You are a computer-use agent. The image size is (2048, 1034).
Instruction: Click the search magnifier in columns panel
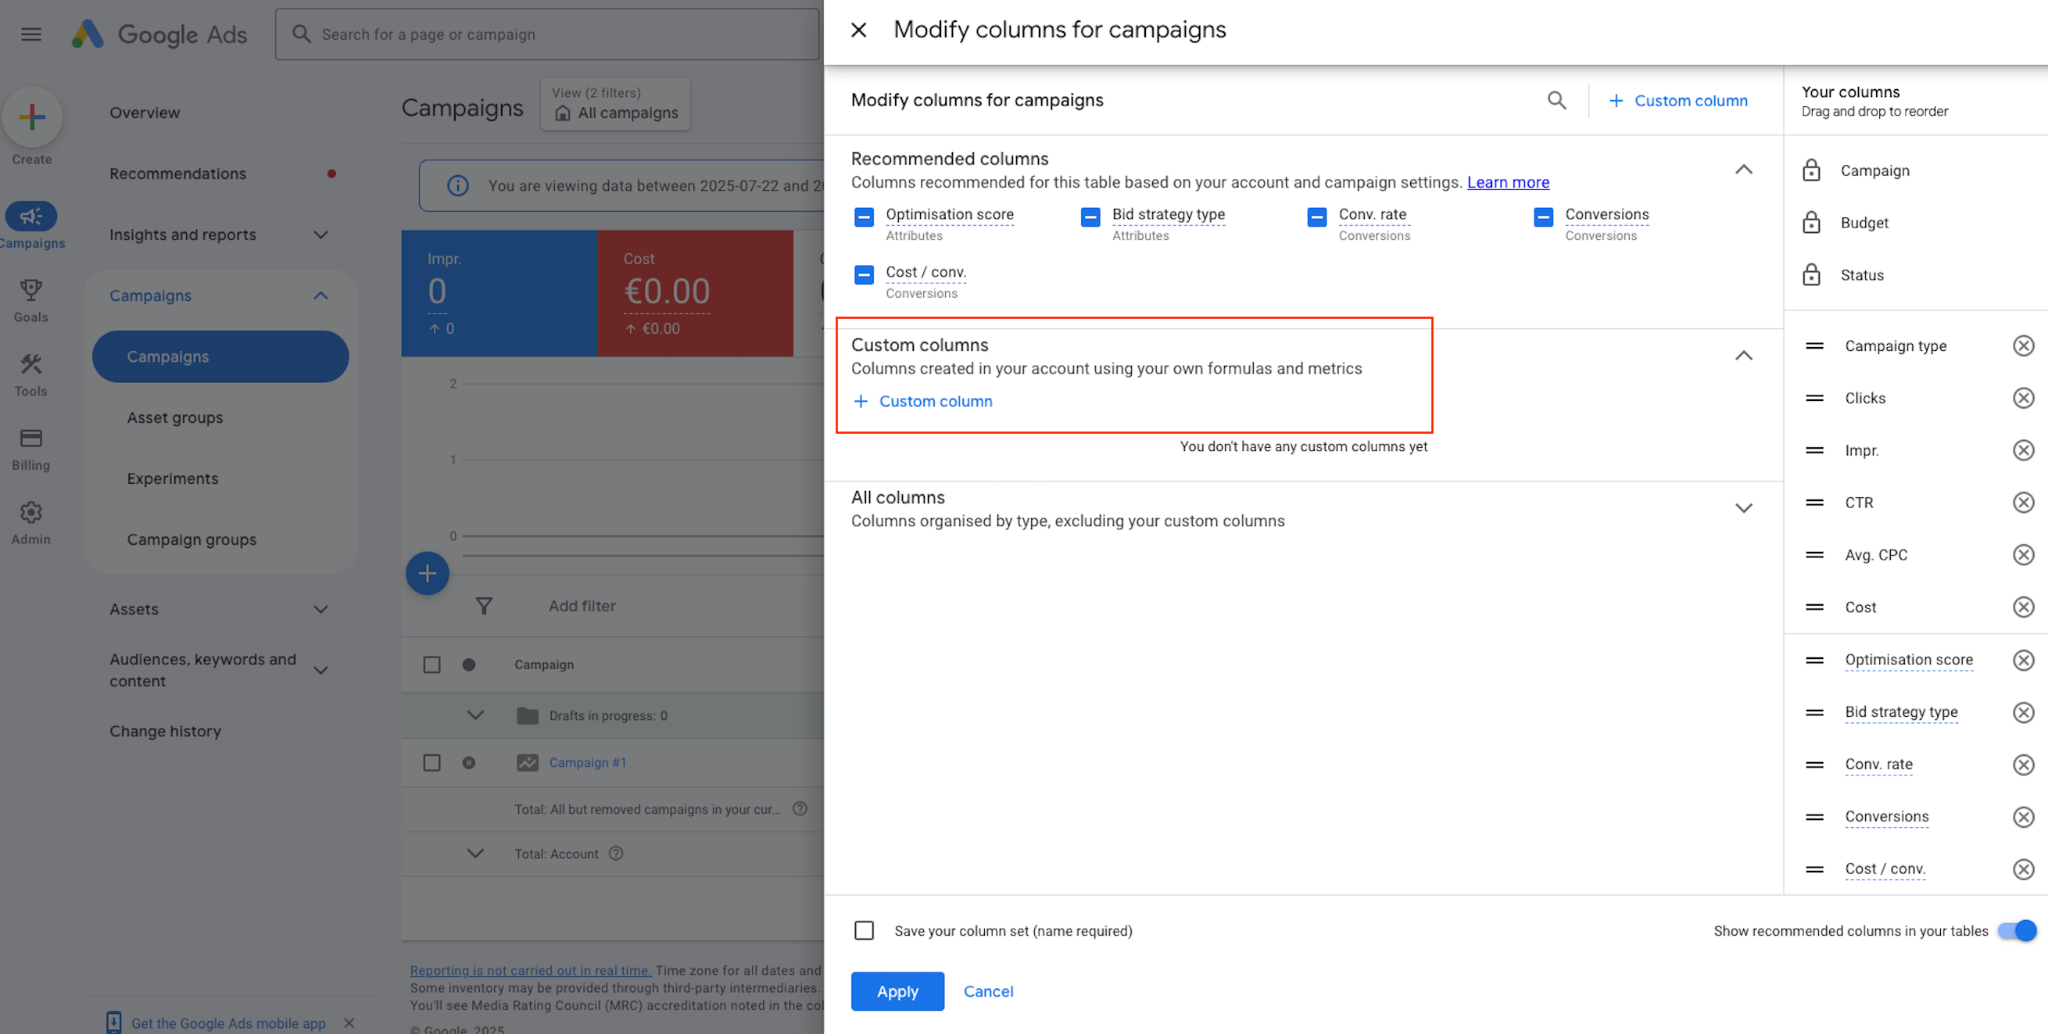(x=1556, y=100)
